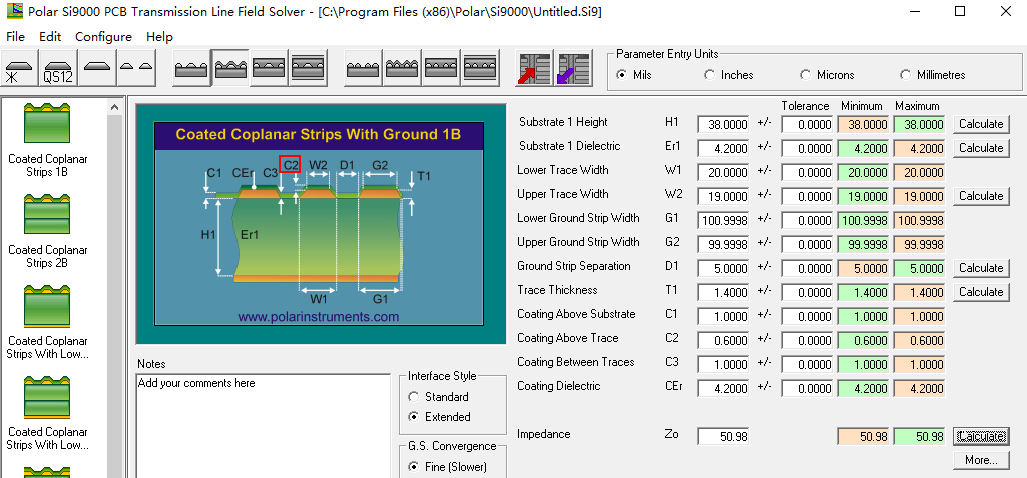Image resolution: width=1027 pixels, height=478 pixels.
Task: Click the Polar Si9000 title bar app icon
Action: 14,11
